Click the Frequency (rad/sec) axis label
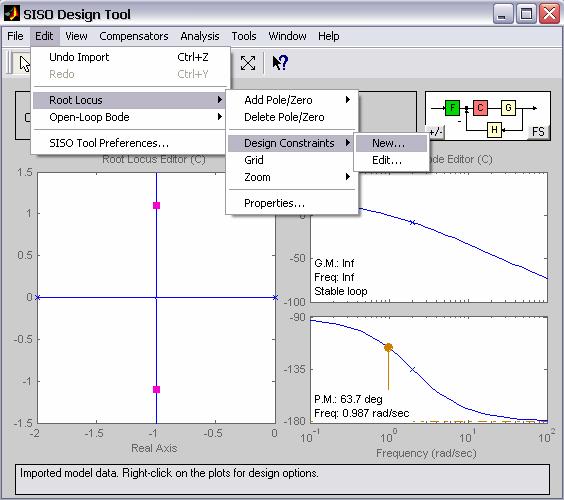The width and height of the screenshot is (564, 500). (426, 453)
